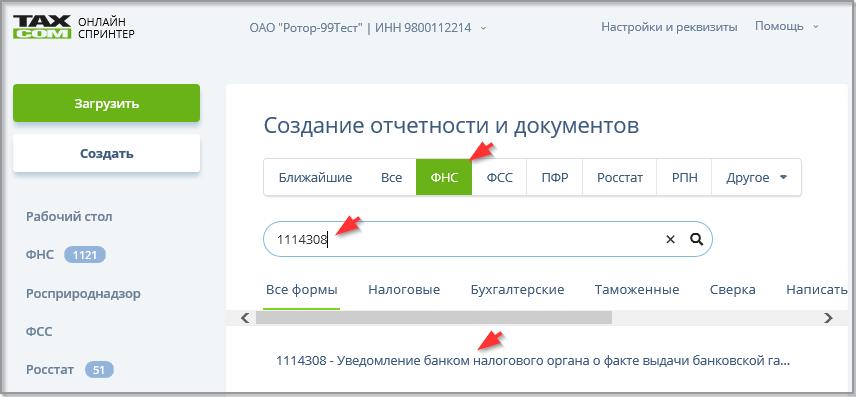Clear the search field with X icon
Screen dimensions: 856x397
point(670,239)
